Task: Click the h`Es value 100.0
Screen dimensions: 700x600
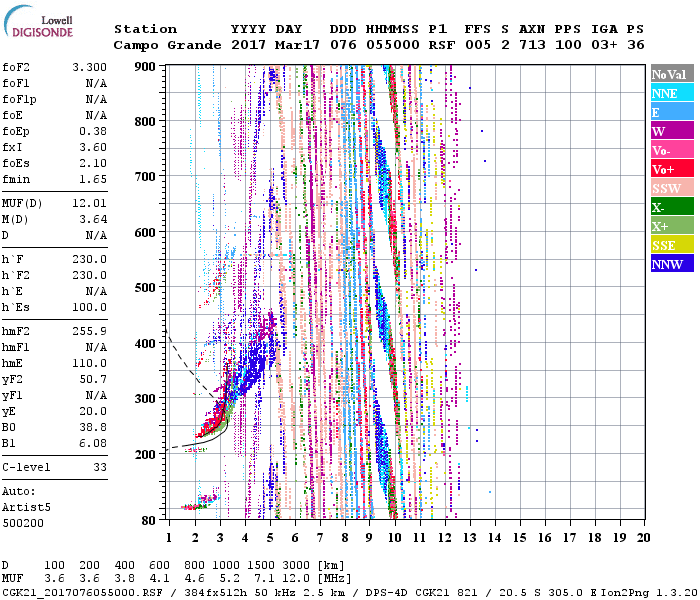Action: point(90,308)
